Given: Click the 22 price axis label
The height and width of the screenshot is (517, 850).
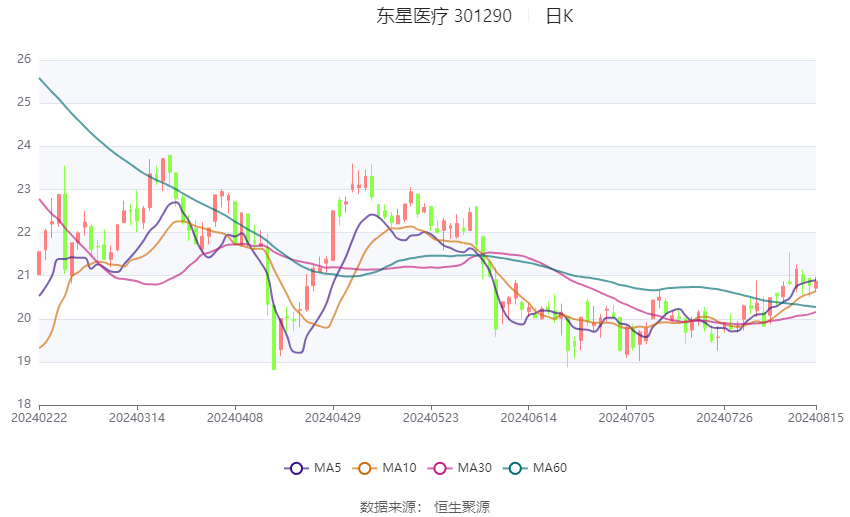Looking at the screenshot, I should pyautogui.click(x=24, y=231).
